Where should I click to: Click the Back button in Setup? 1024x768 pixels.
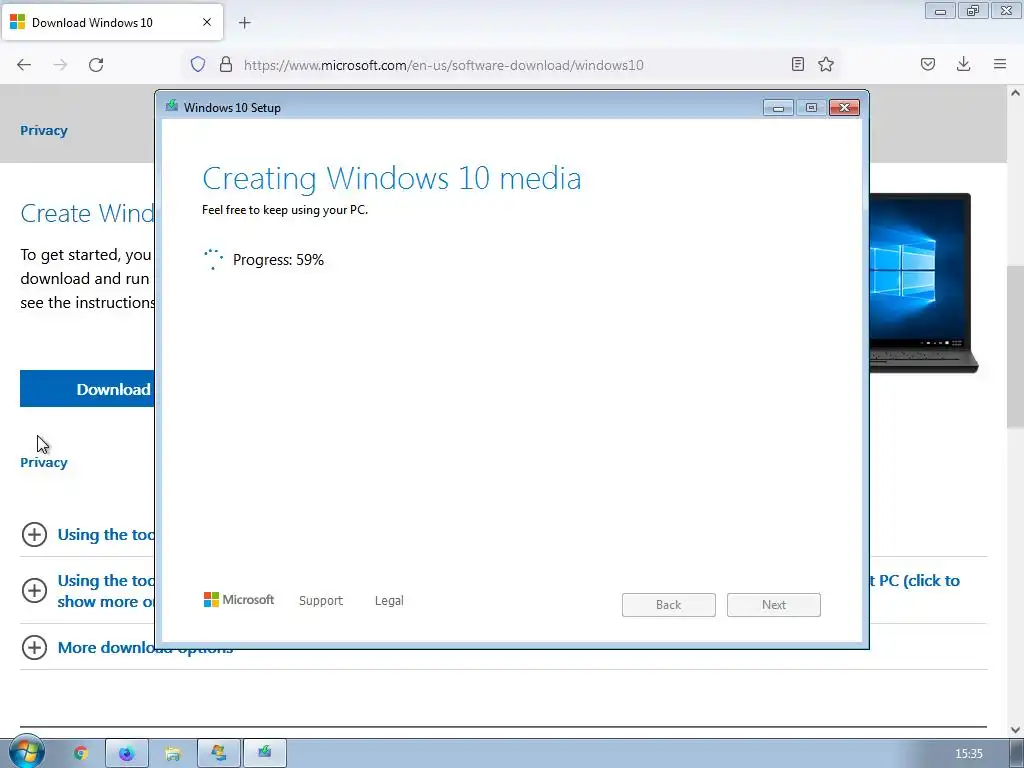pyautogui.click(x=669, y=605)
